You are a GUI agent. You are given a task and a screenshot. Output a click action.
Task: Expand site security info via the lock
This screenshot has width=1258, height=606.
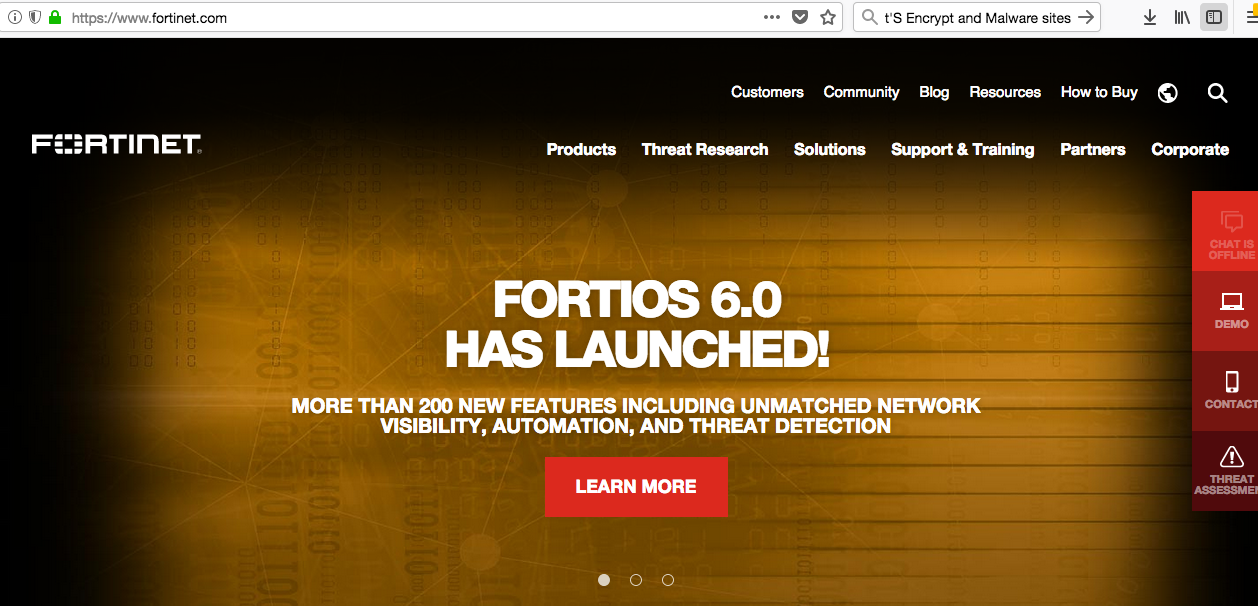tap(54, 17)
